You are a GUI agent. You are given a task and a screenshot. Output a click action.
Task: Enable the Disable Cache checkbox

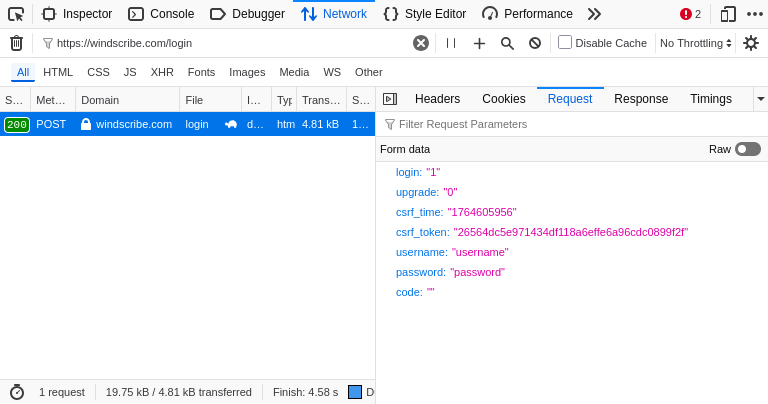tap(565, 42)
